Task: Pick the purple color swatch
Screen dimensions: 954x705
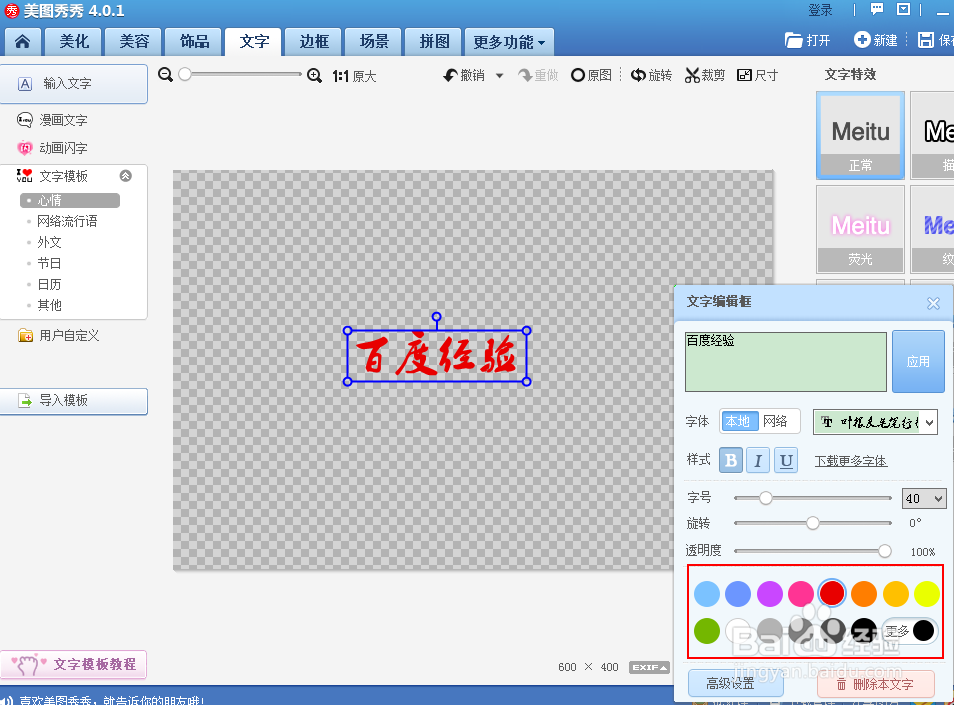Action: tap(770, 594)
